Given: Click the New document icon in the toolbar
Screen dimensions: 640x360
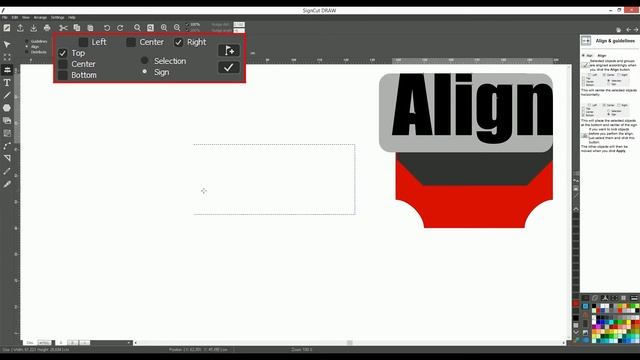Looking at the screenshot, I should point(7,28).
